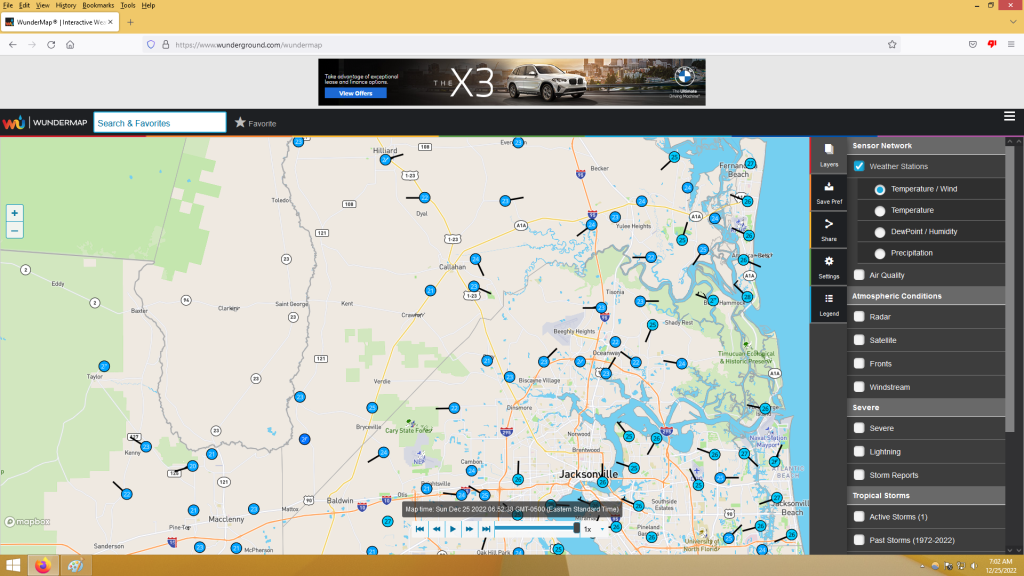This screenshot has width=1024, height=576.
Task: Open the History menu
Action: (x=65, y=5)
